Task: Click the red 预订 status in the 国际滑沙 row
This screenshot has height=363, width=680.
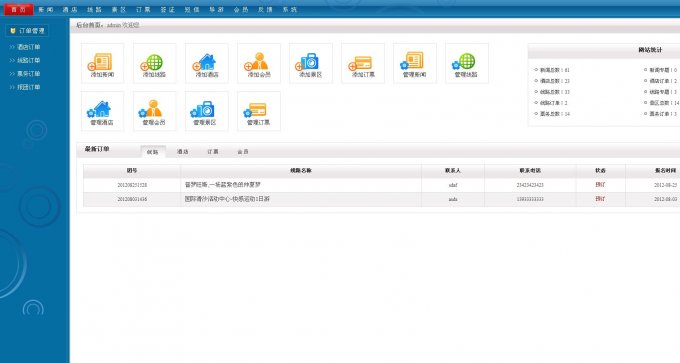Action: 600,199
